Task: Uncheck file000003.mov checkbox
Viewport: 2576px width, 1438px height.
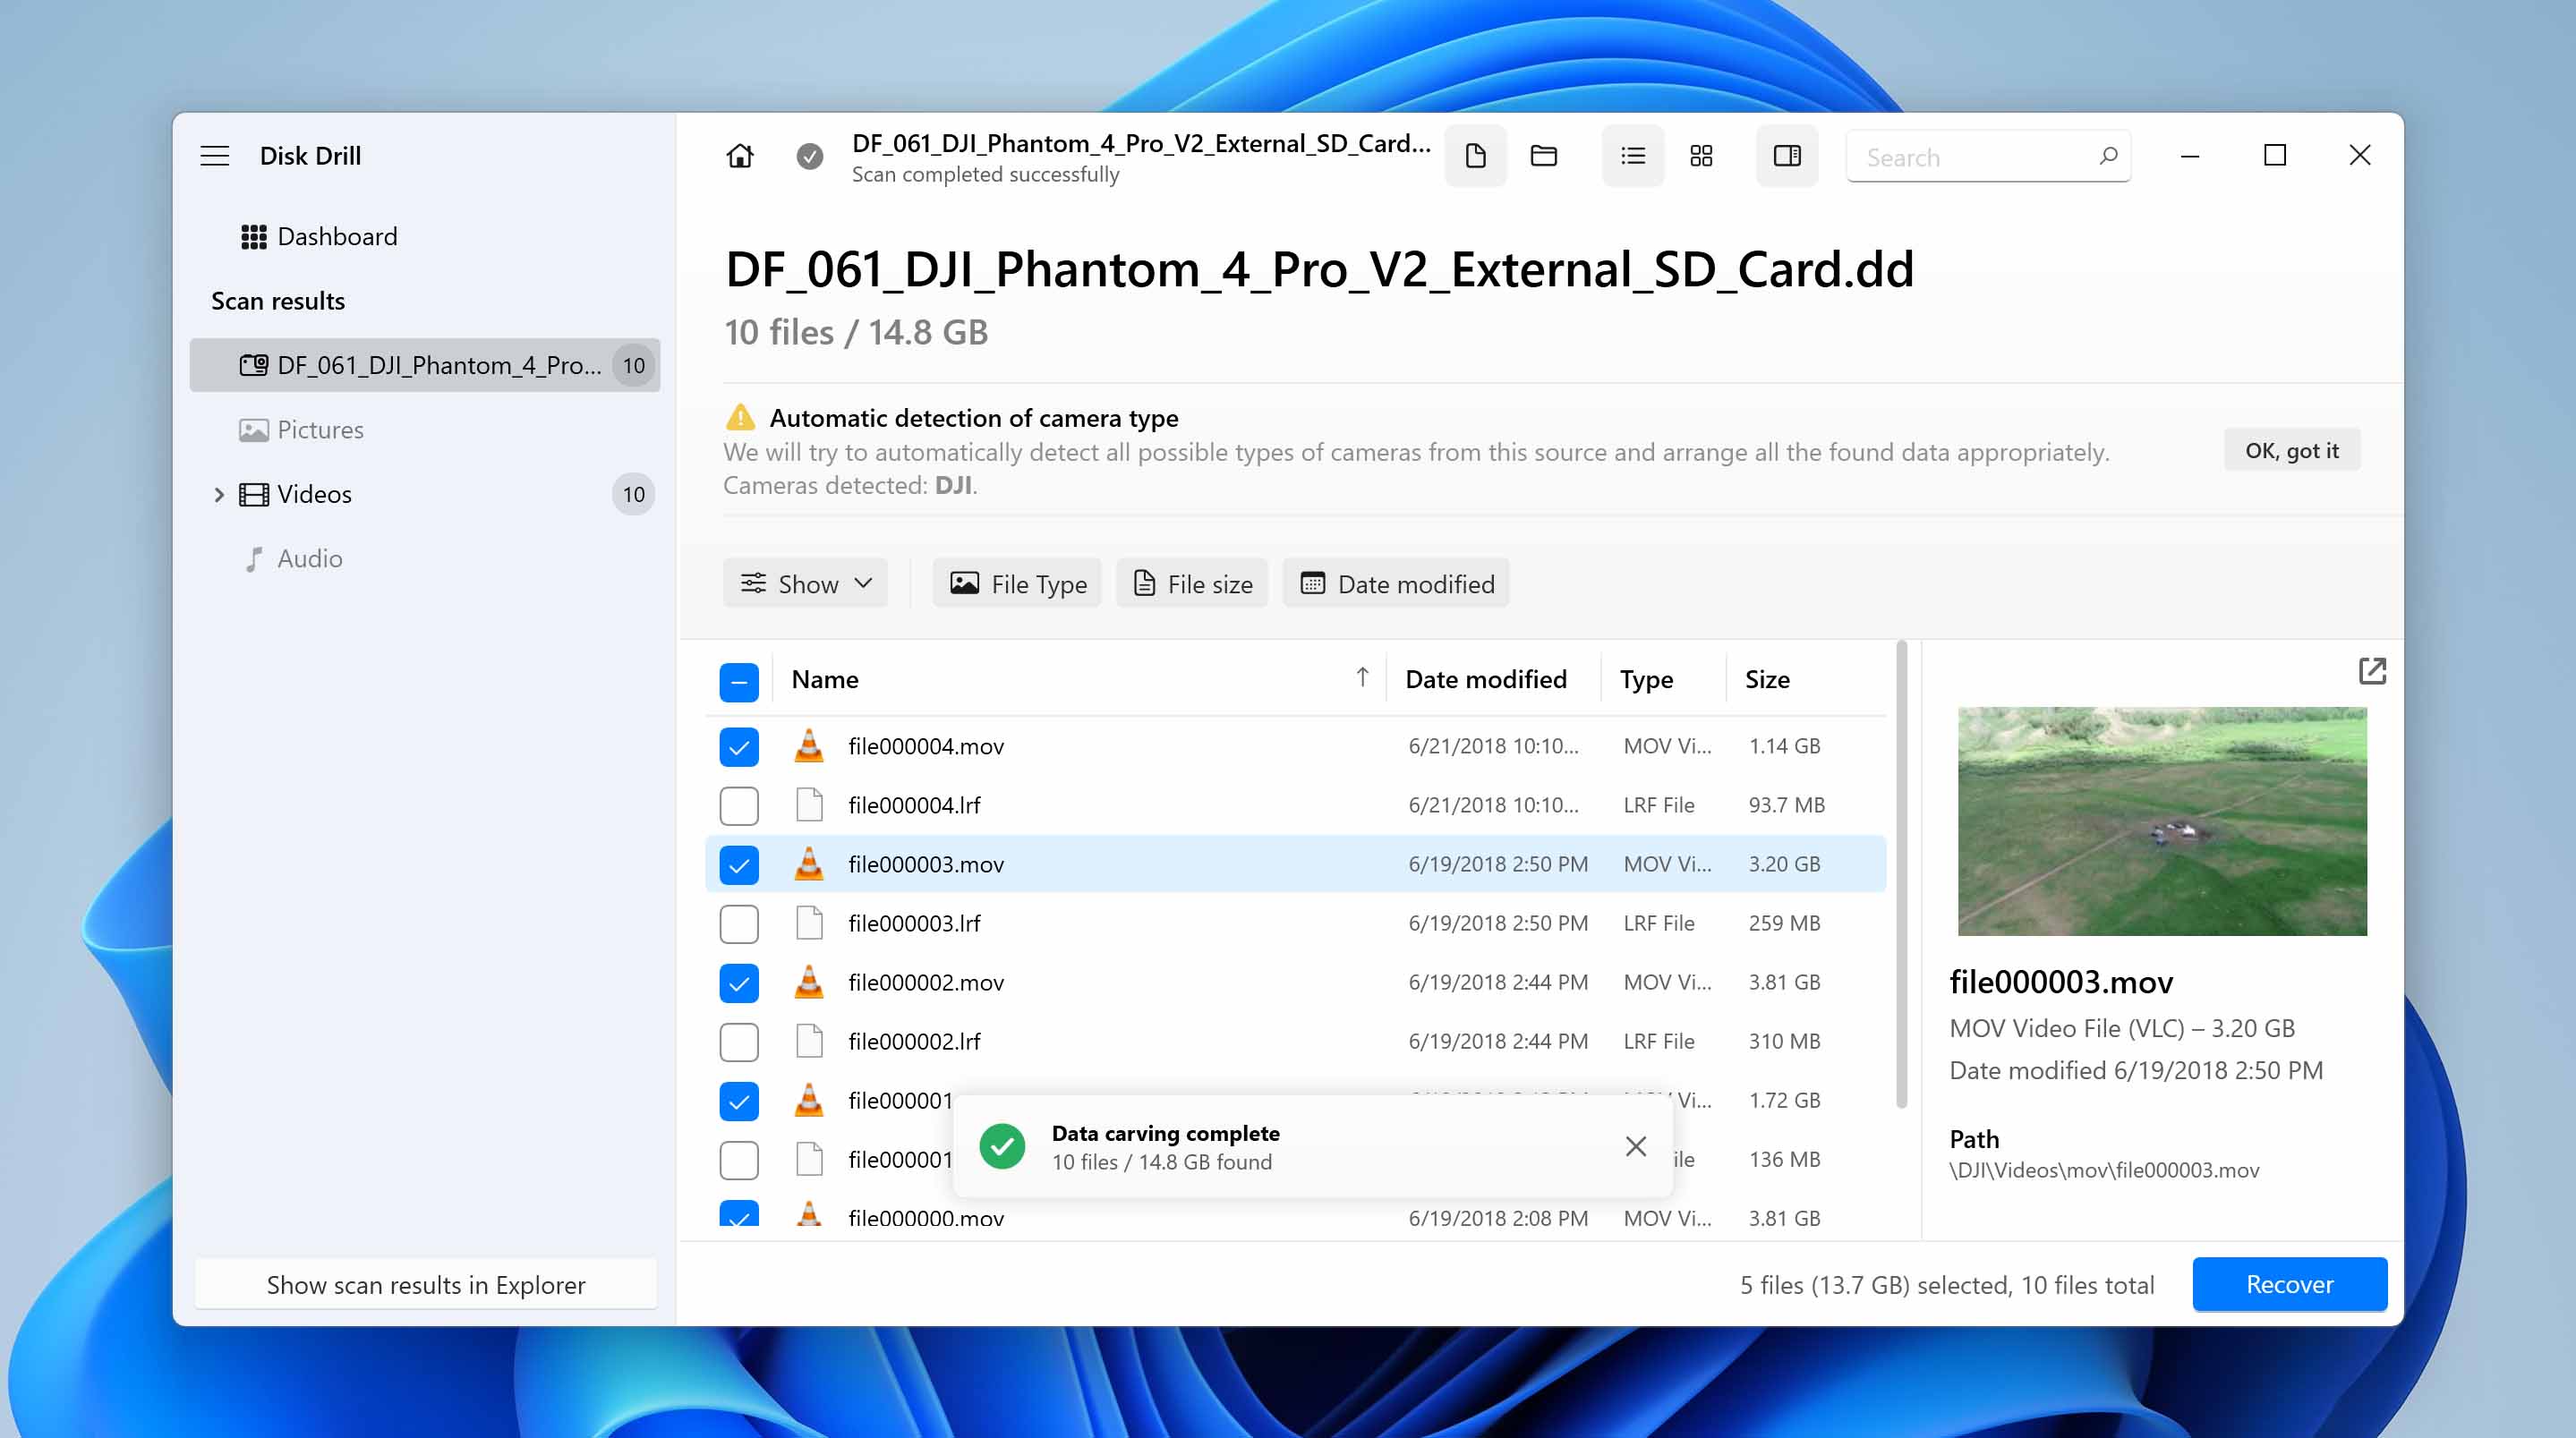Action: pos(739,865)
